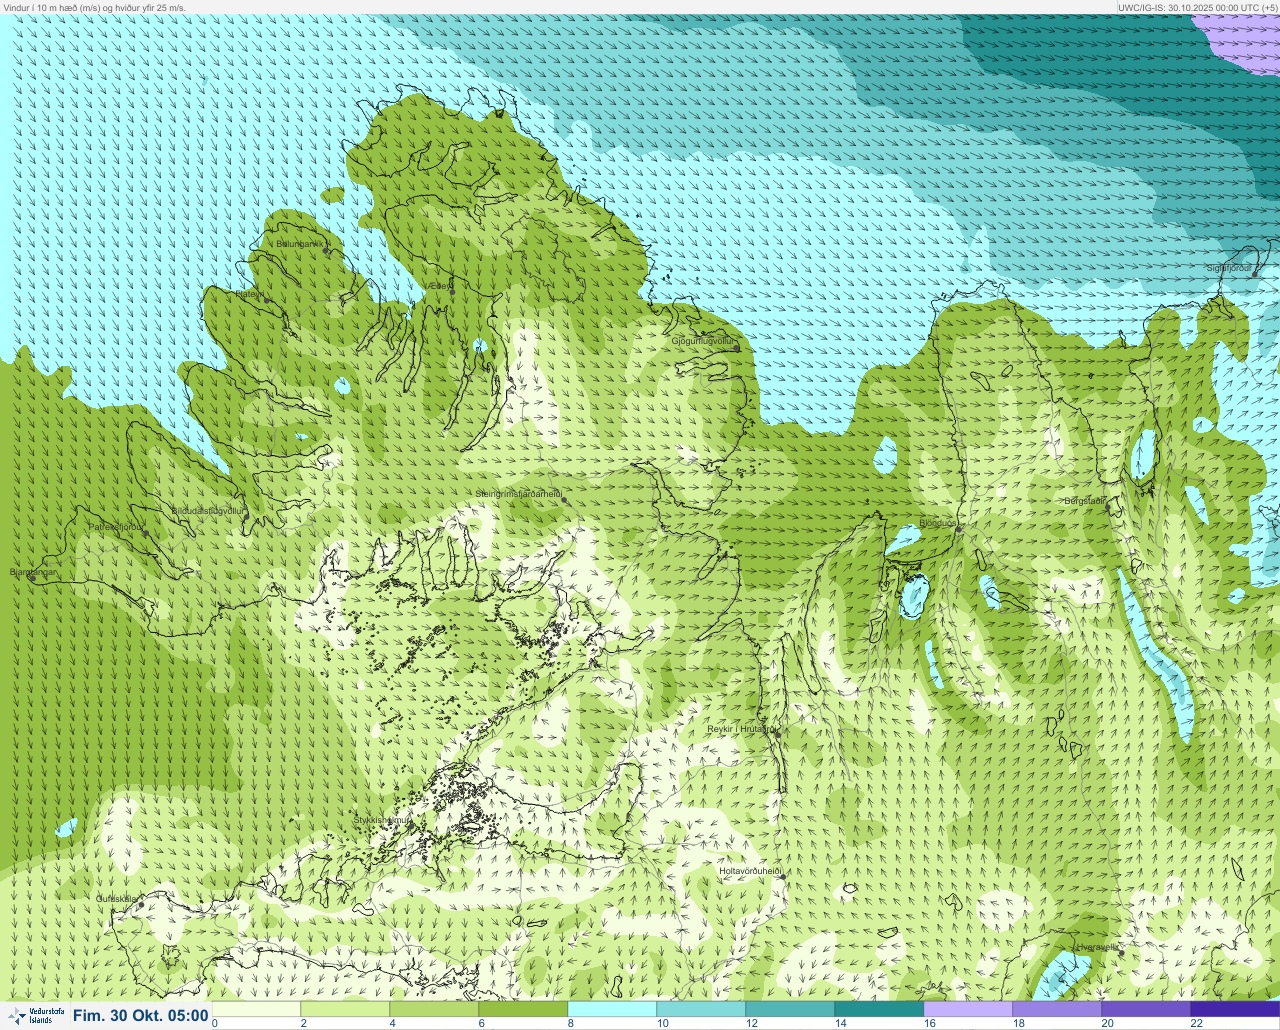Click the Steingrímsfjarðarheiði station dot
The width and height of the screenshot is (1280, 1030).
point(565,499)
